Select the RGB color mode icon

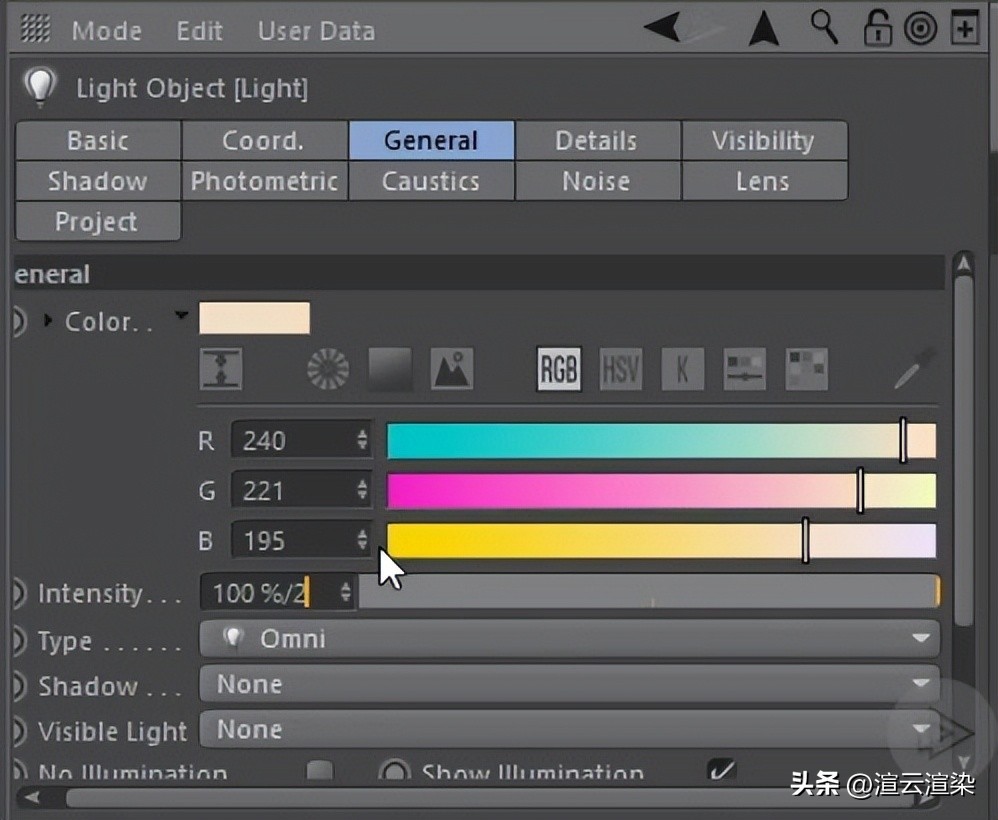[x=557, y=369]
